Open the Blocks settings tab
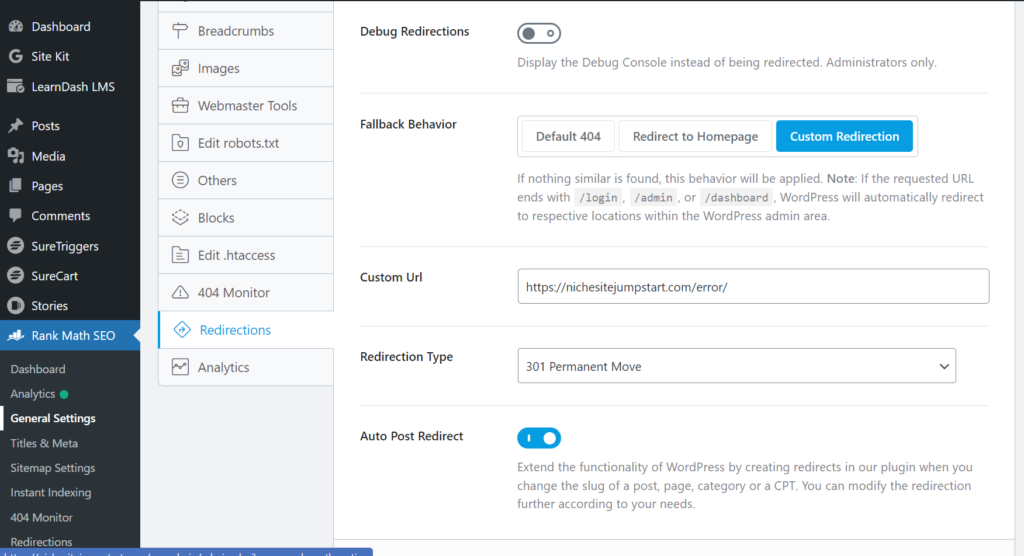This screenshot has width=1024, height=556. (x=246, y=218)
